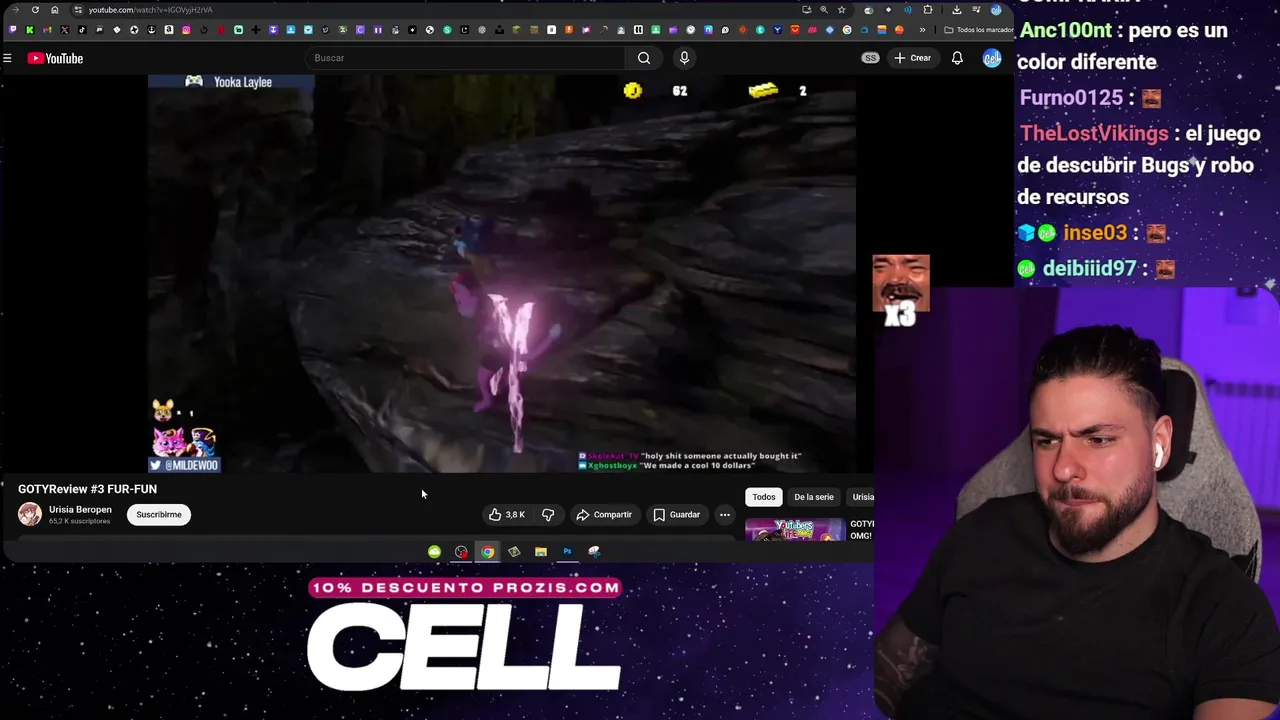Open Photoshop from the taskbar
1280x720 pixels.
[567, 552]
